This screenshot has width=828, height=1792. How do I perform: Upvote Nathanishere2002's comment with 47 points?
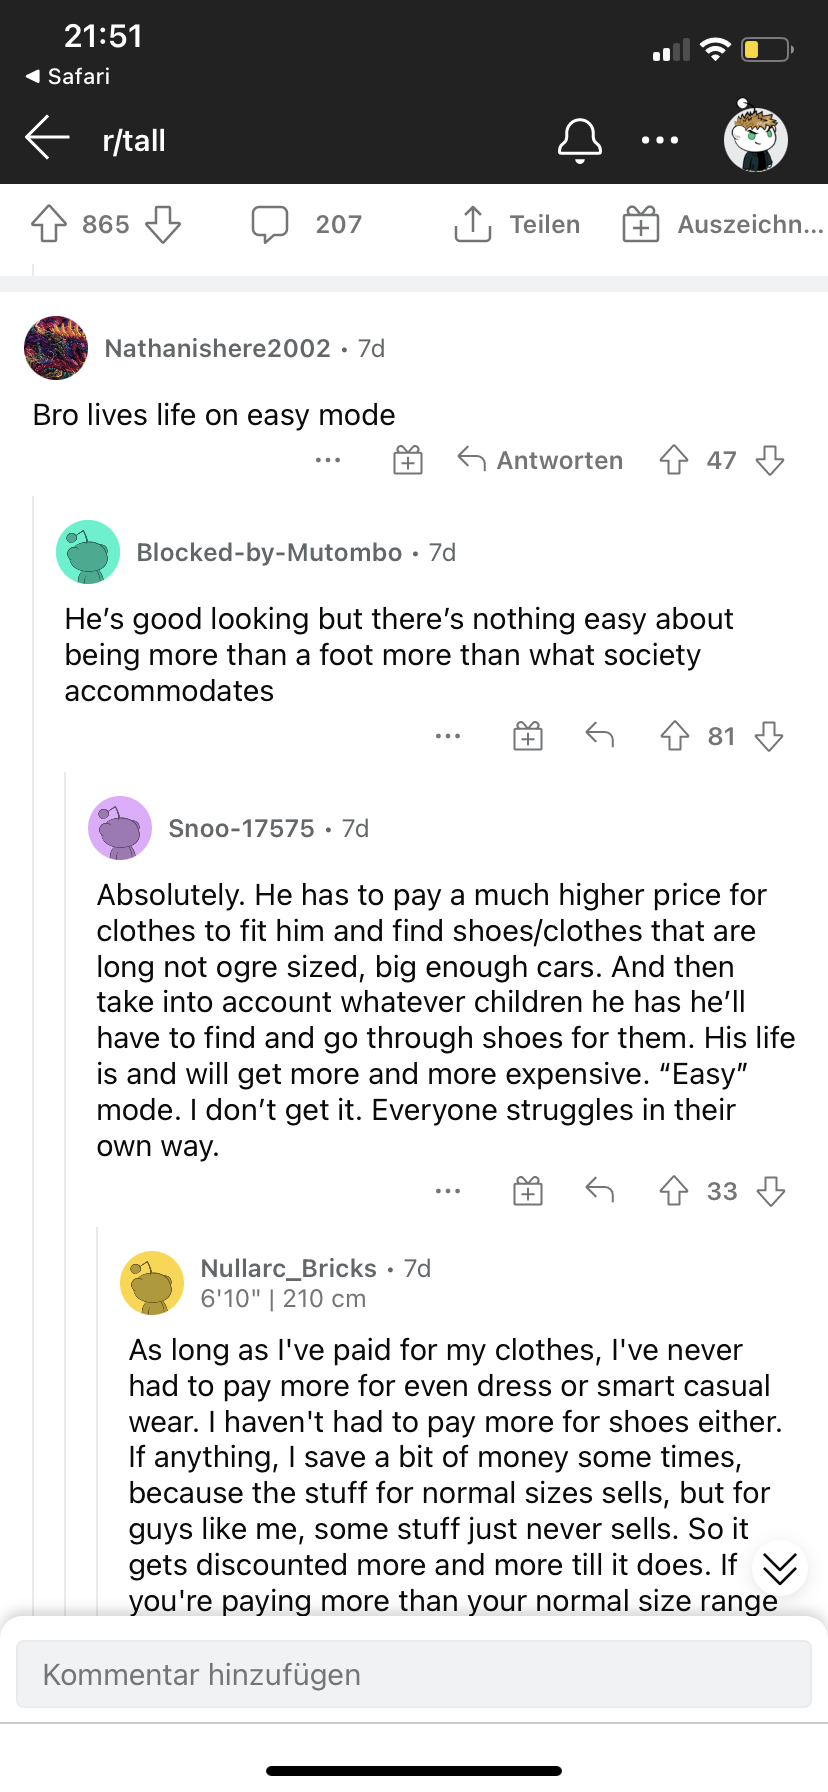click(674, 460)
